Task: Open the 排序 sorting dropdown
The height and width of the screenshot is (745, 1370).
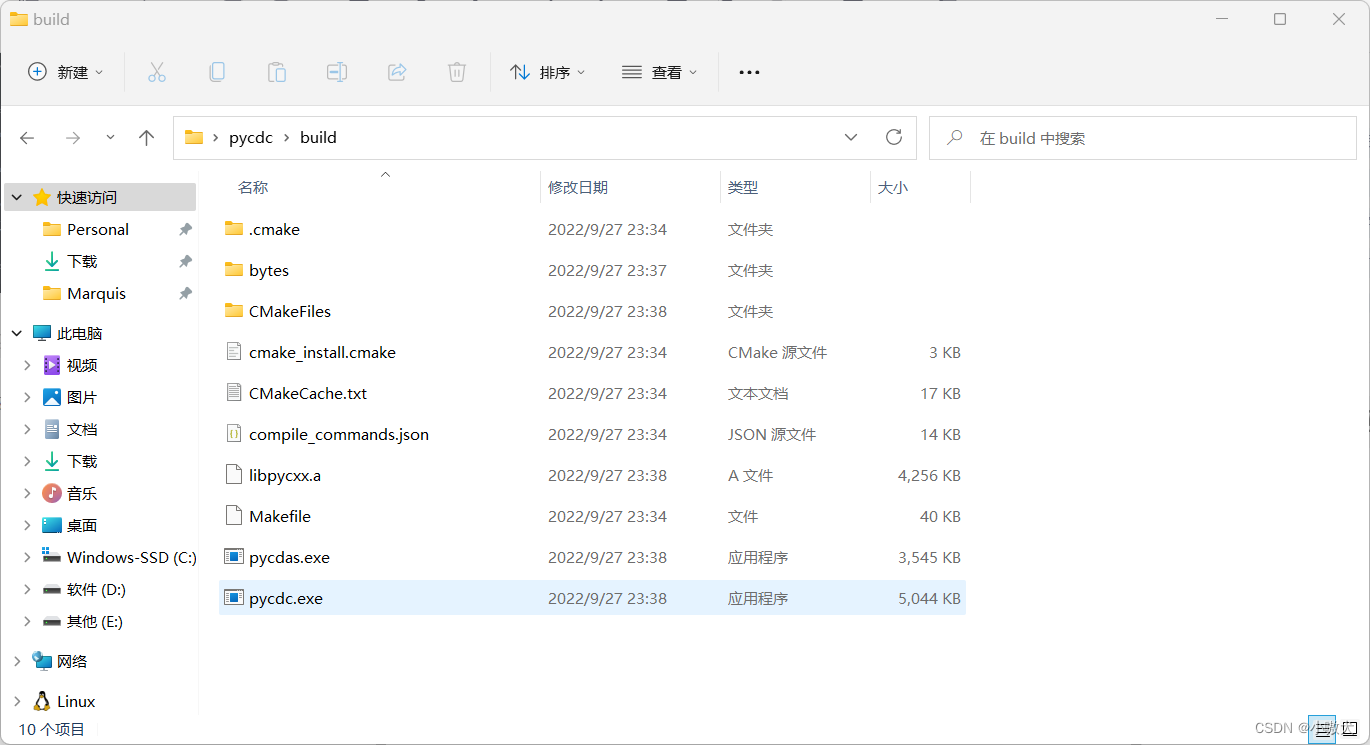Action: (547, 71)
